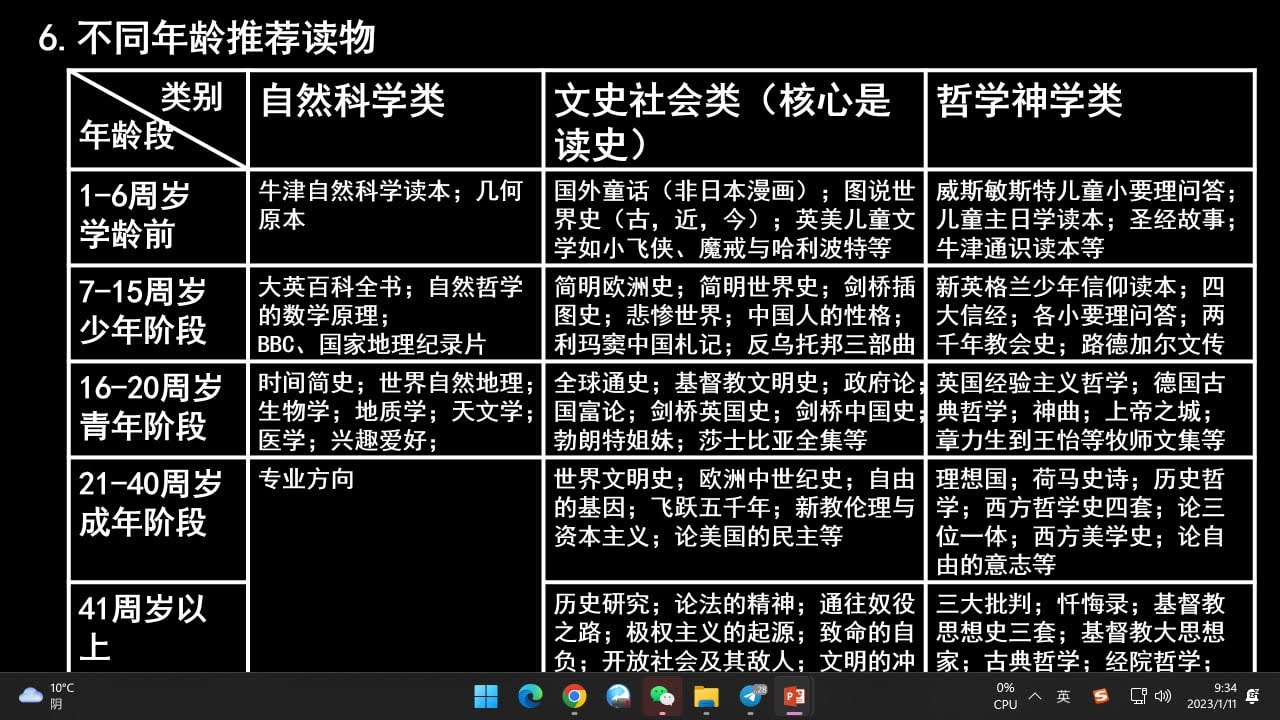Click the row header 16-20周岁 青年阶段
This screenshot has height=720, width=1280.
(x=158, y=409)
